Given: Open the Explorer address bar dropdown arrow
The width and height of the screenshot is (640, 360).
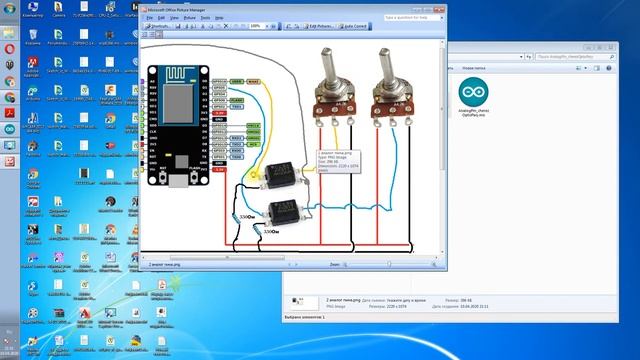Looking at the screenshot, I should [x=521, y=57].
